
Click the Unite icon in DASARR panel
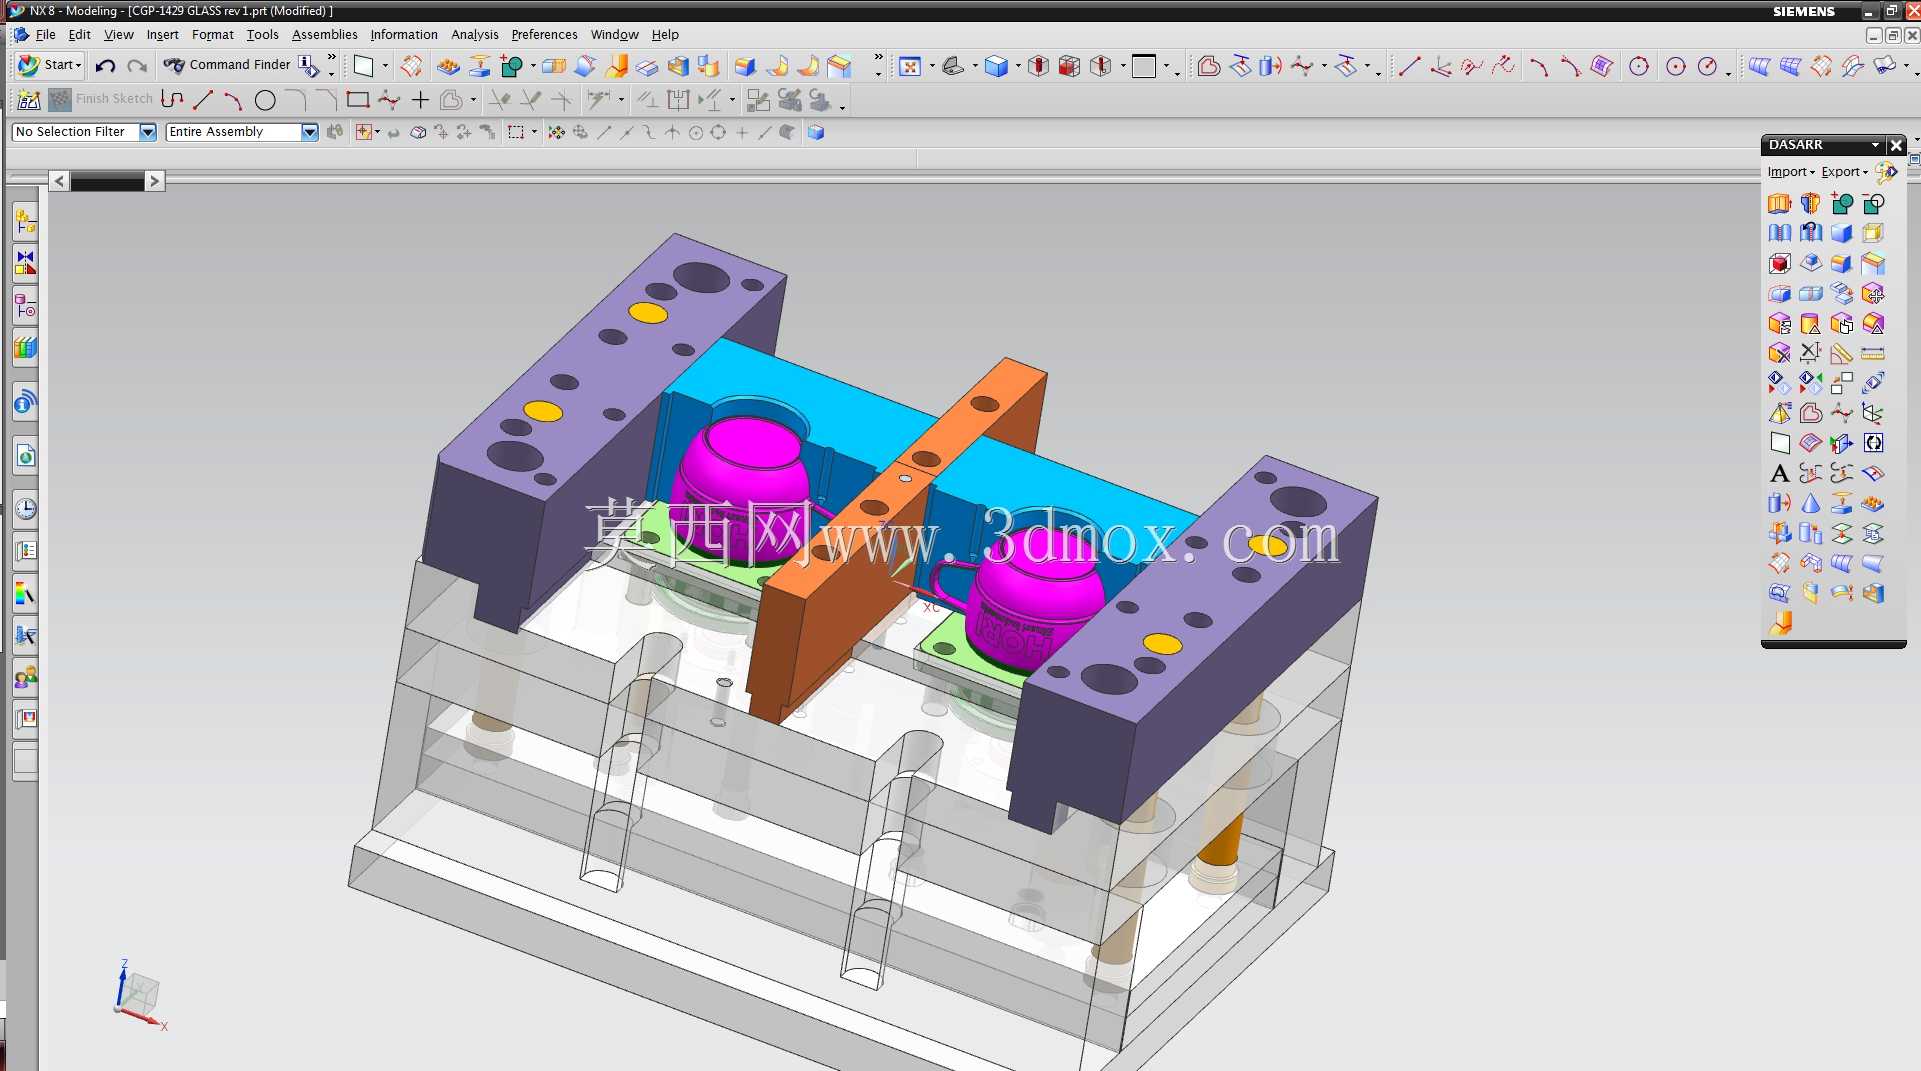coord(1842,204)
